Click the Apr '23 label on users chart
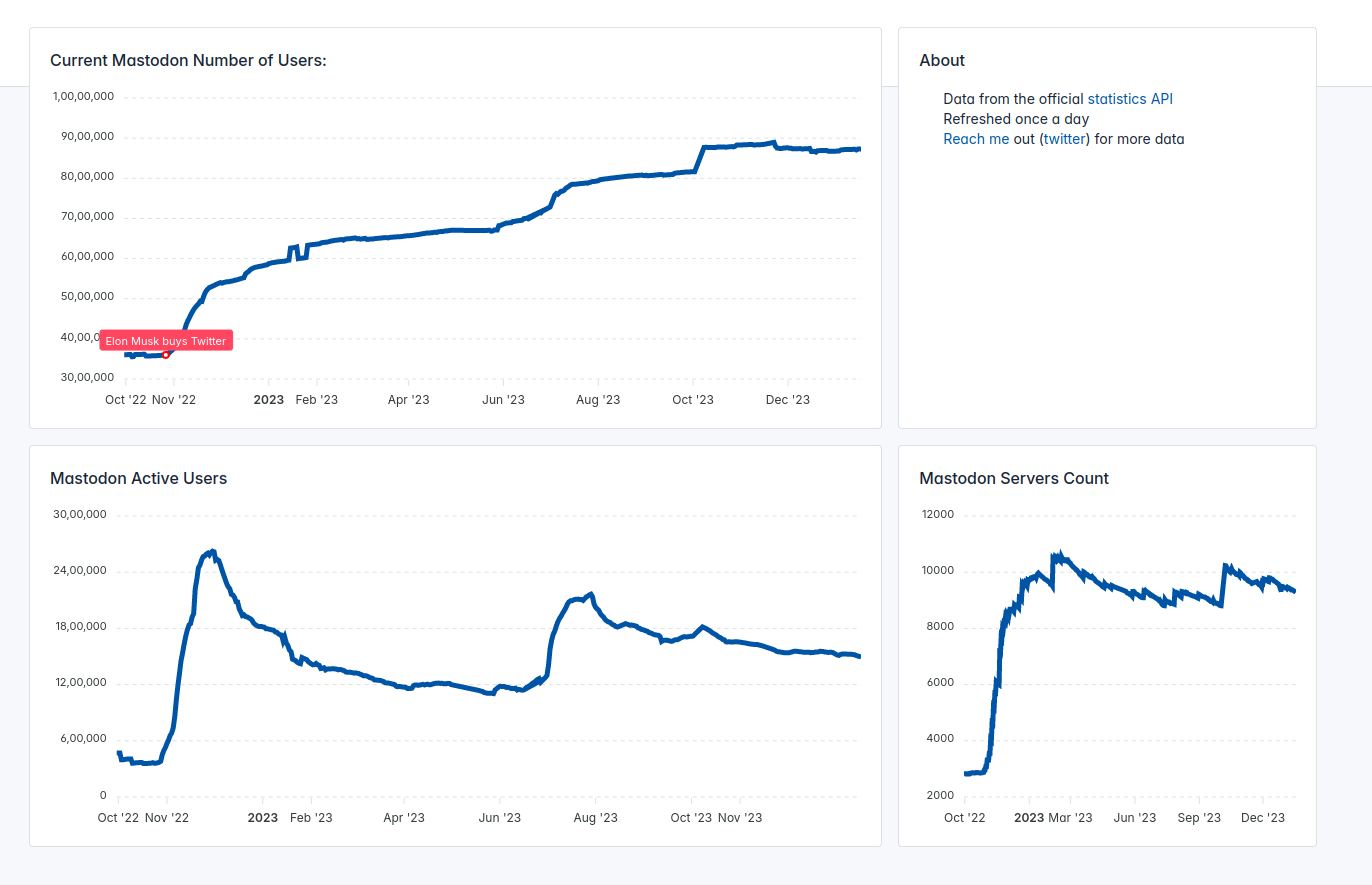The height and width of the screenshot is (885, 1372). 408,400
